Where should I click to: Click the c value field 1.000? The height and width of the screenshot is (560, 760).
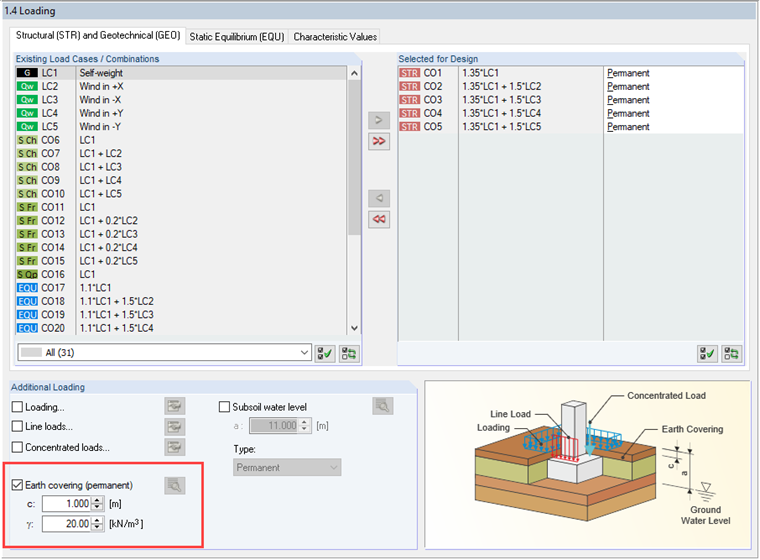click(67, 504)
